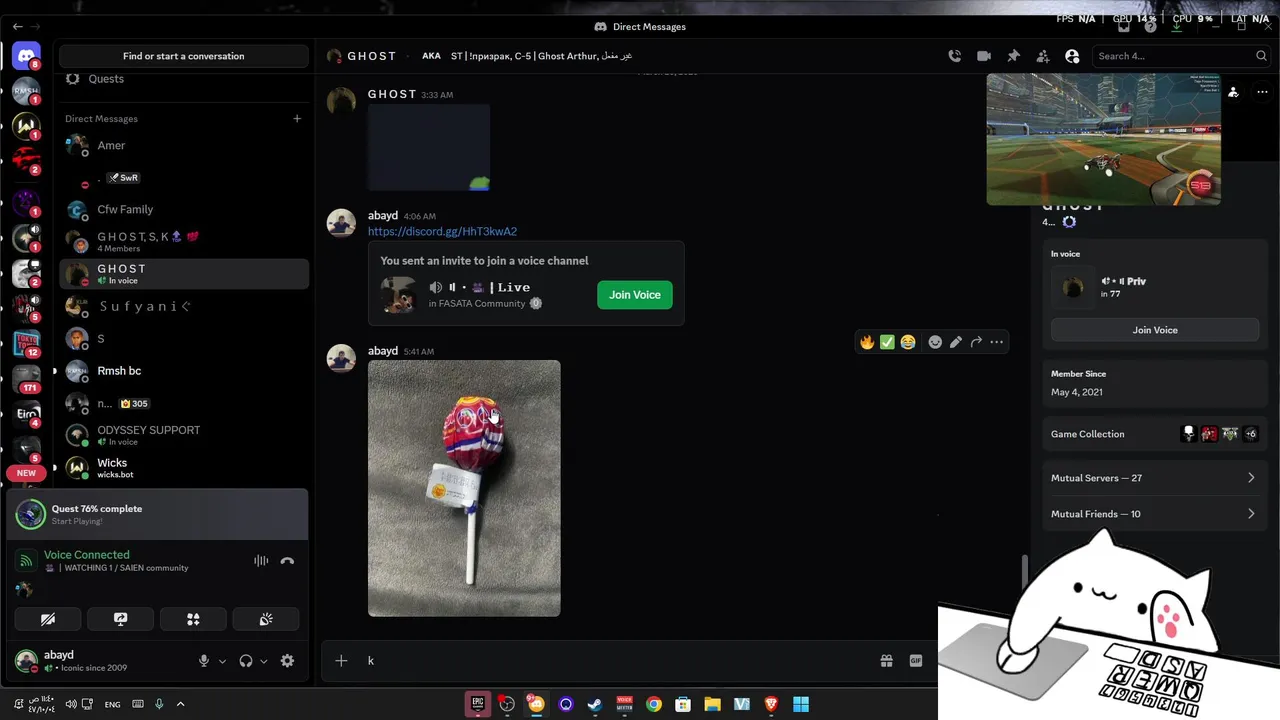This screenshot has height=720, width=1280.
Task: React with the green check mark emoji
Action: click(887, 342)
